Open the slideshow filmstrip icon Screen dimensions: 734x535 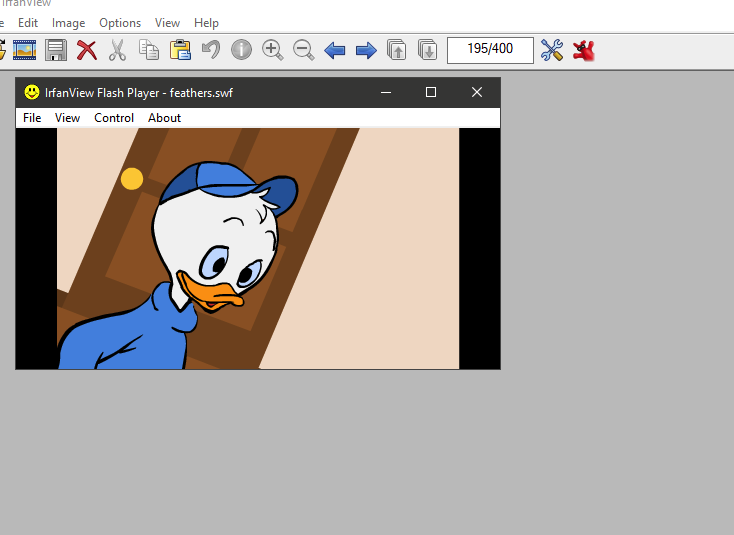tap(25, 50)
